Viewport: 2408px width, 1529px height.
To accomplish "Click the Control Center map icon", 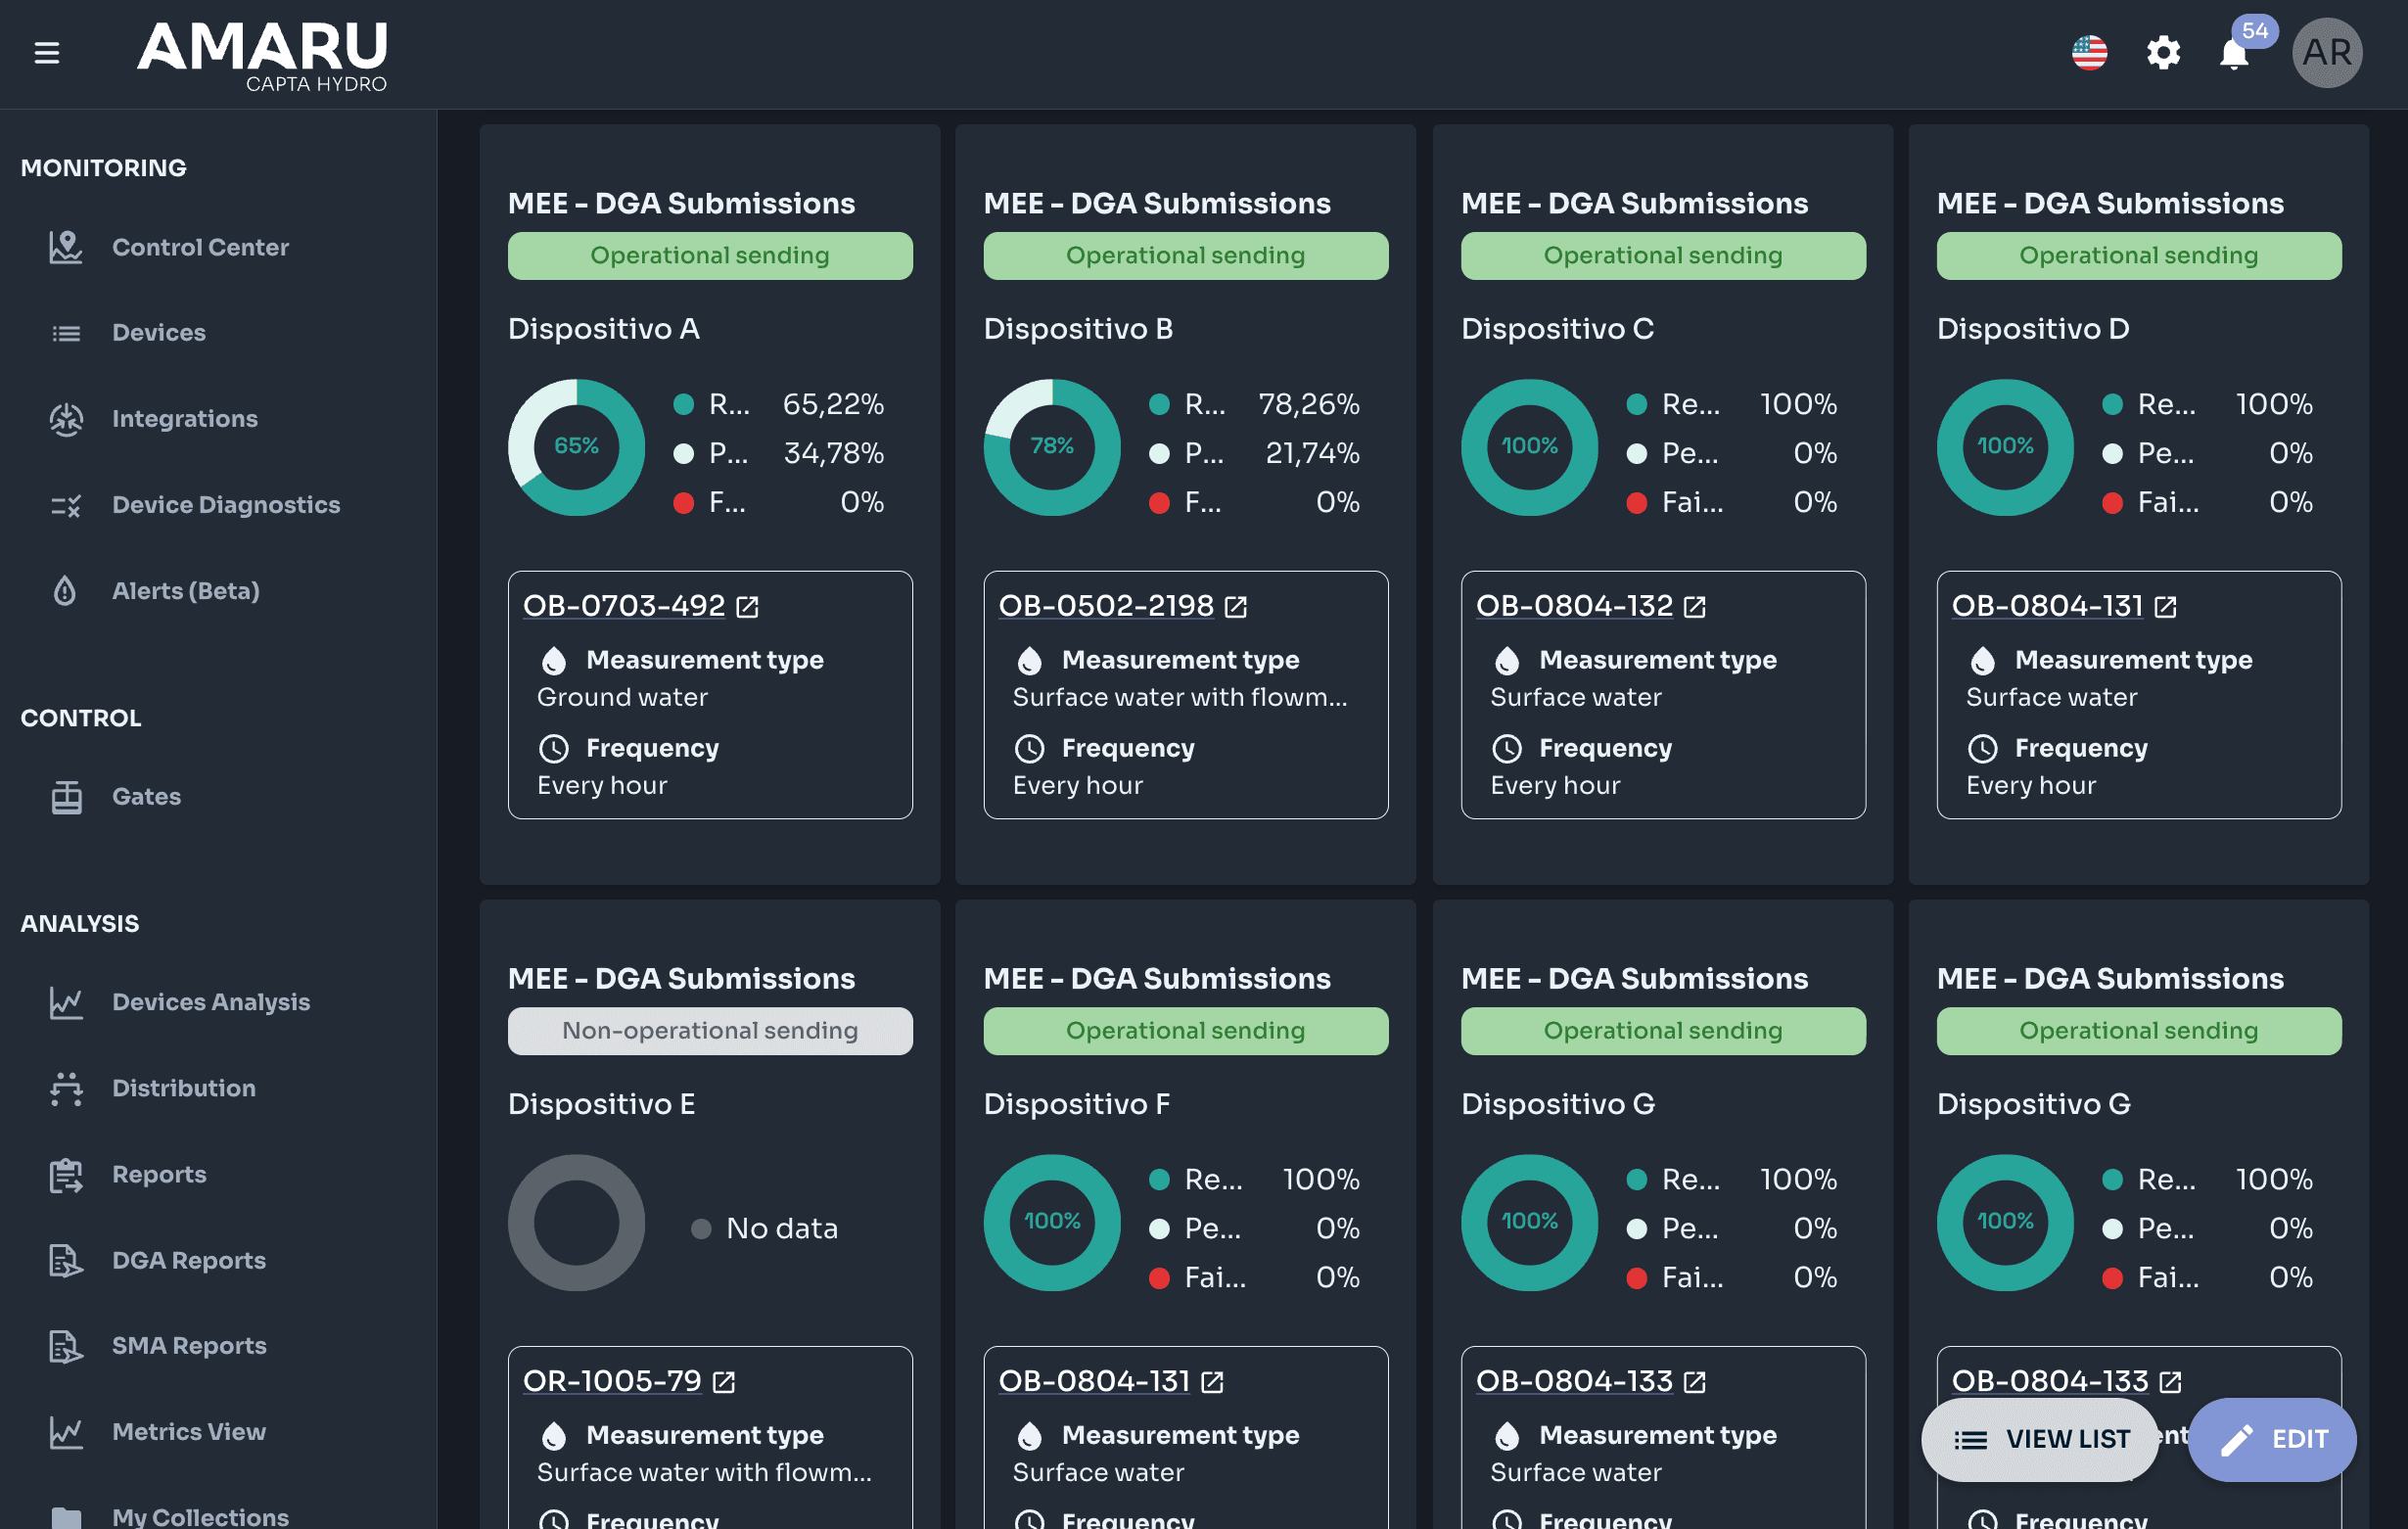I will [66, 247].
